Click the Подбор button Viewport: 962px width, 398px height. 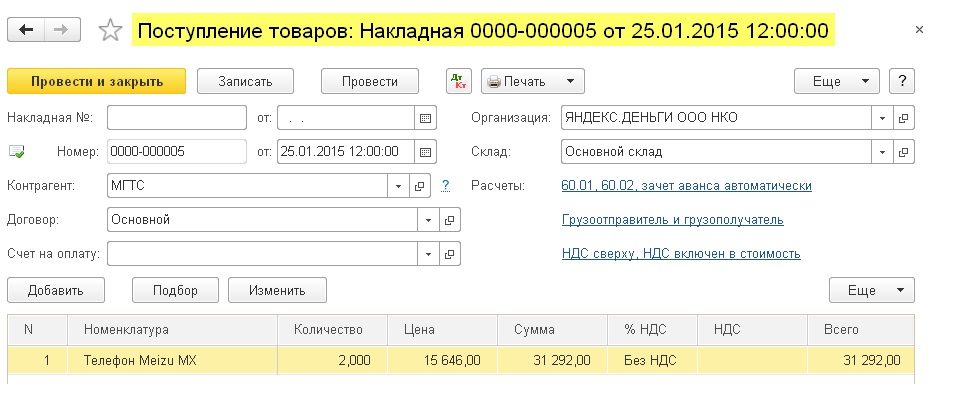[175, 290]
